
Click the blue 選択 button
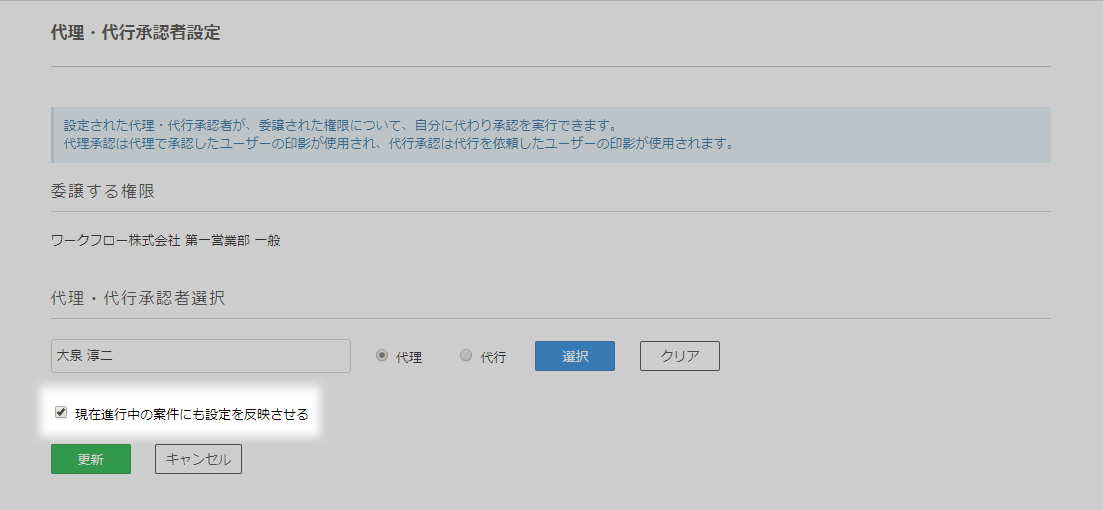coord(575,356)
